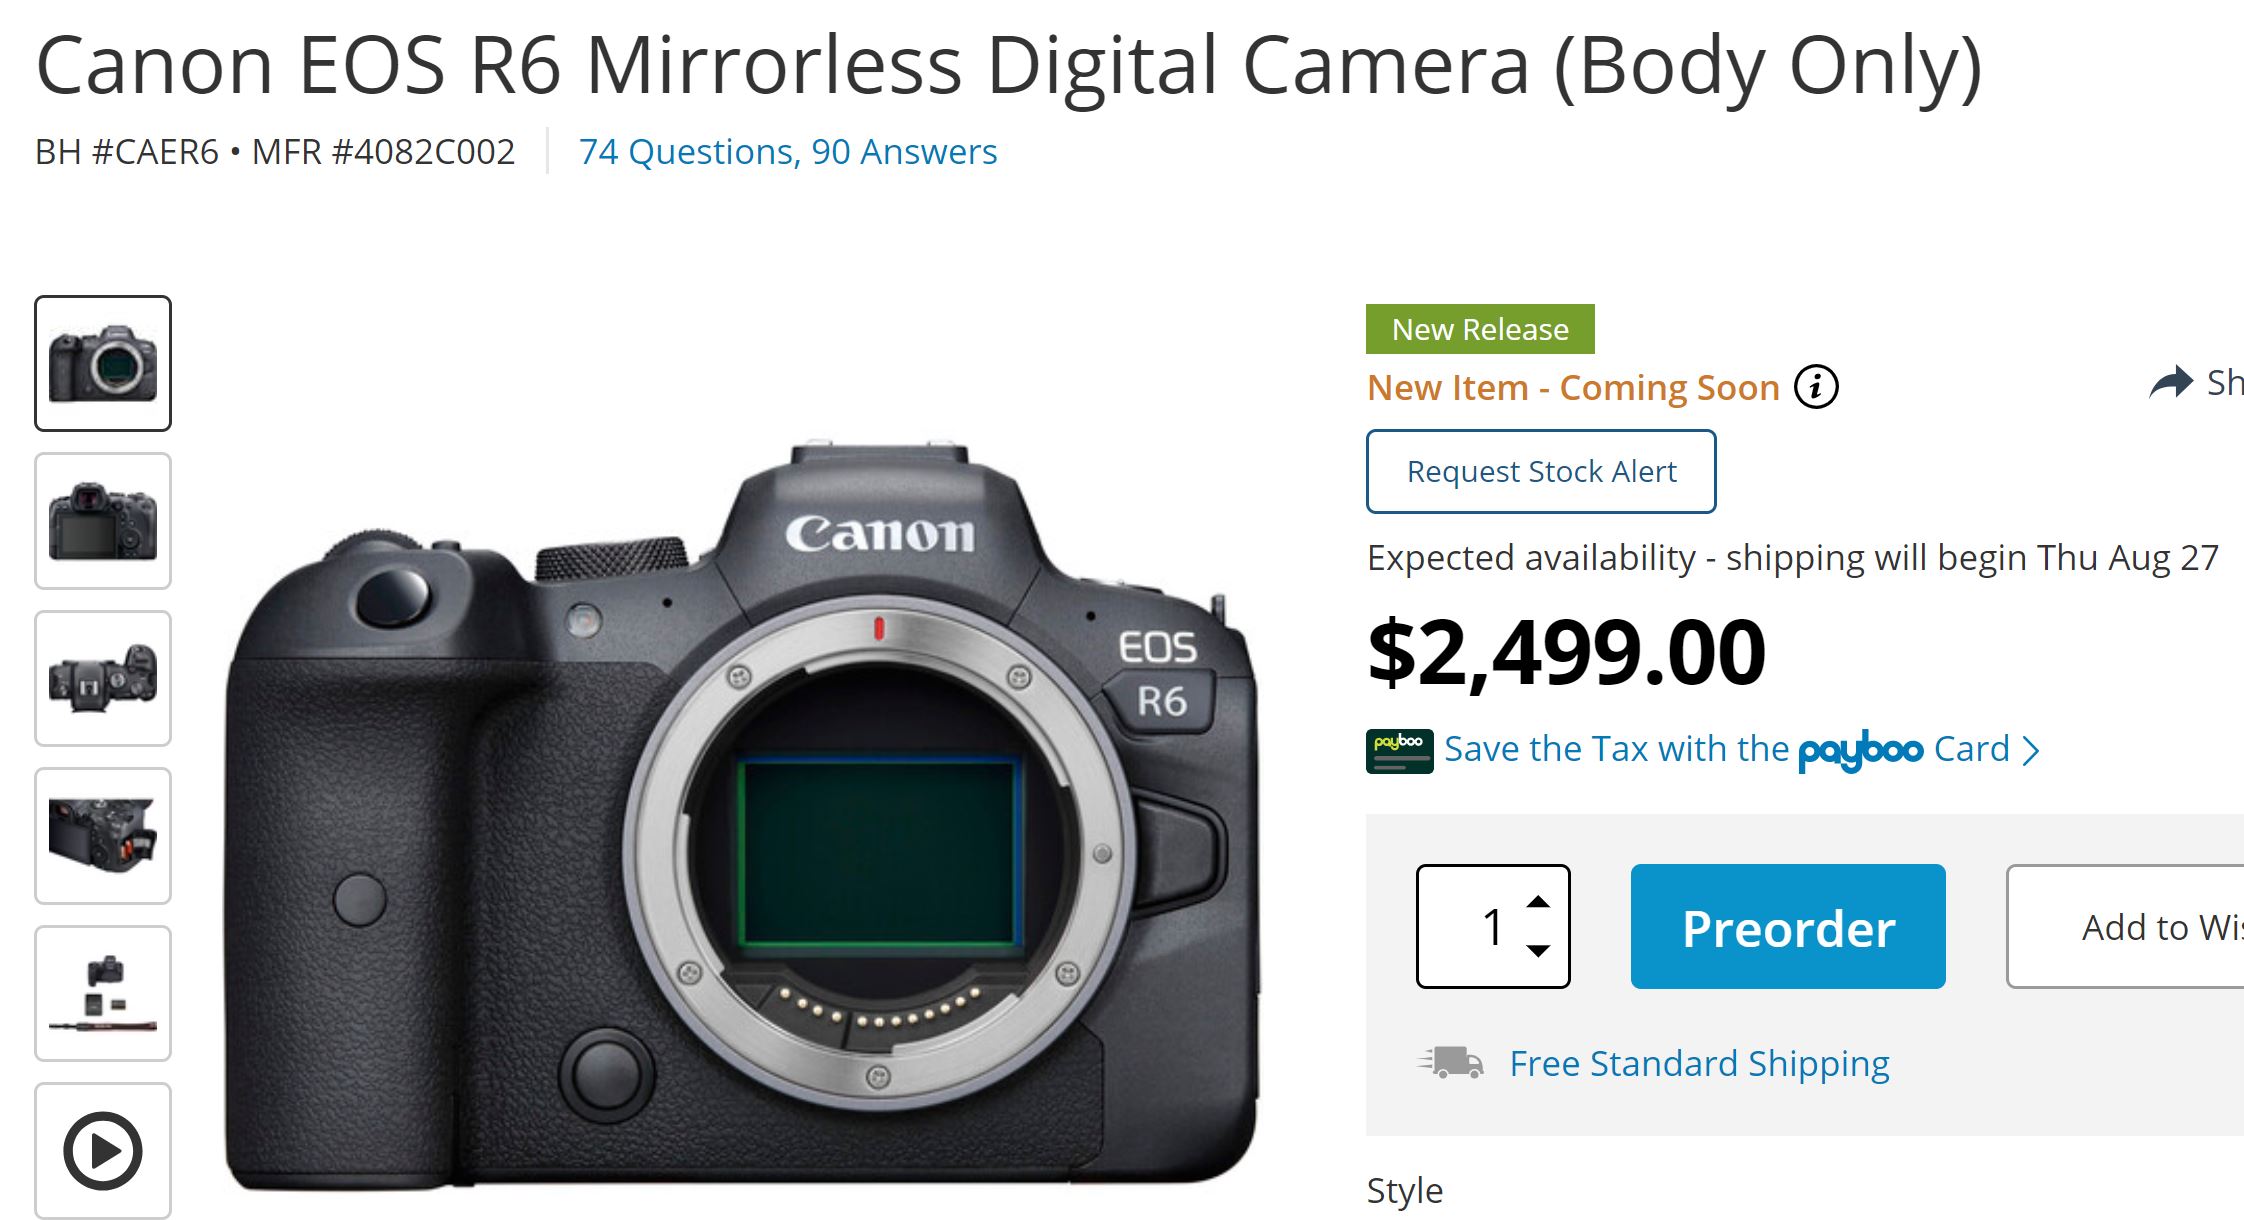Viewport: 2244px width, 1220px height.
Task: Select the top view camera thumbnail
Action: [103, 678]
